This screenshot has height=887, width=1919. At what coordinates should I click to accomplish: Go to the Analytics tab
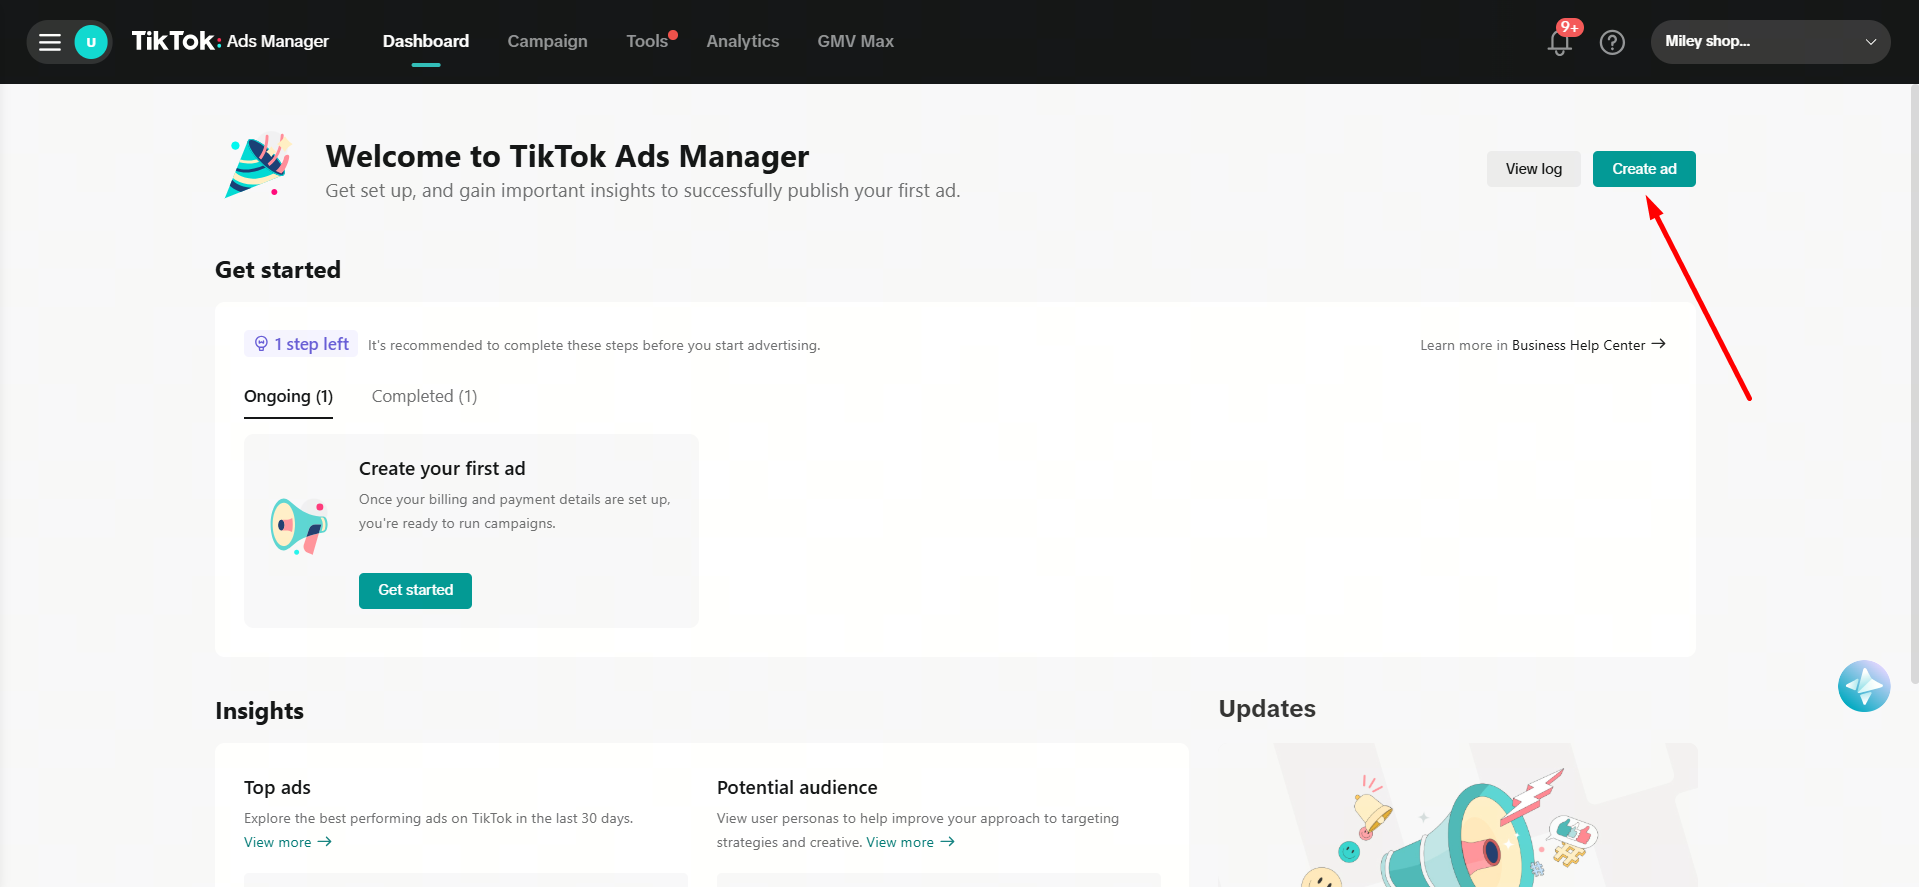click(x=742, y=41)
